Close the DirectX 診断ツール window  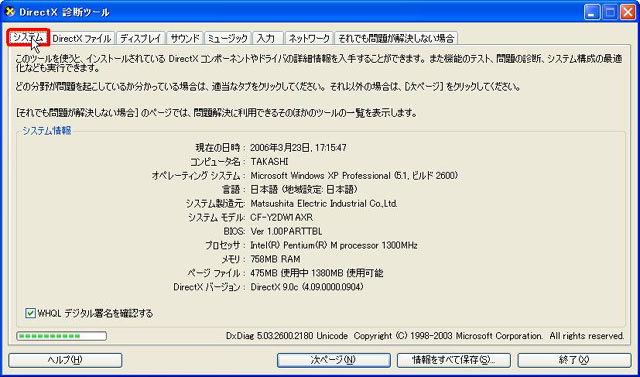[628, 12]
